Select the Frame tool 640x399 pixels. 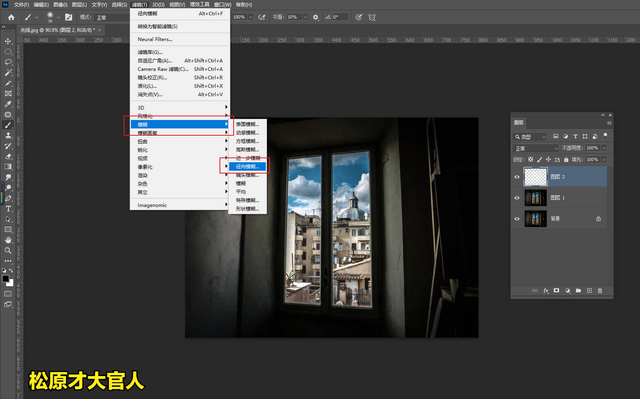pos(8,93)
